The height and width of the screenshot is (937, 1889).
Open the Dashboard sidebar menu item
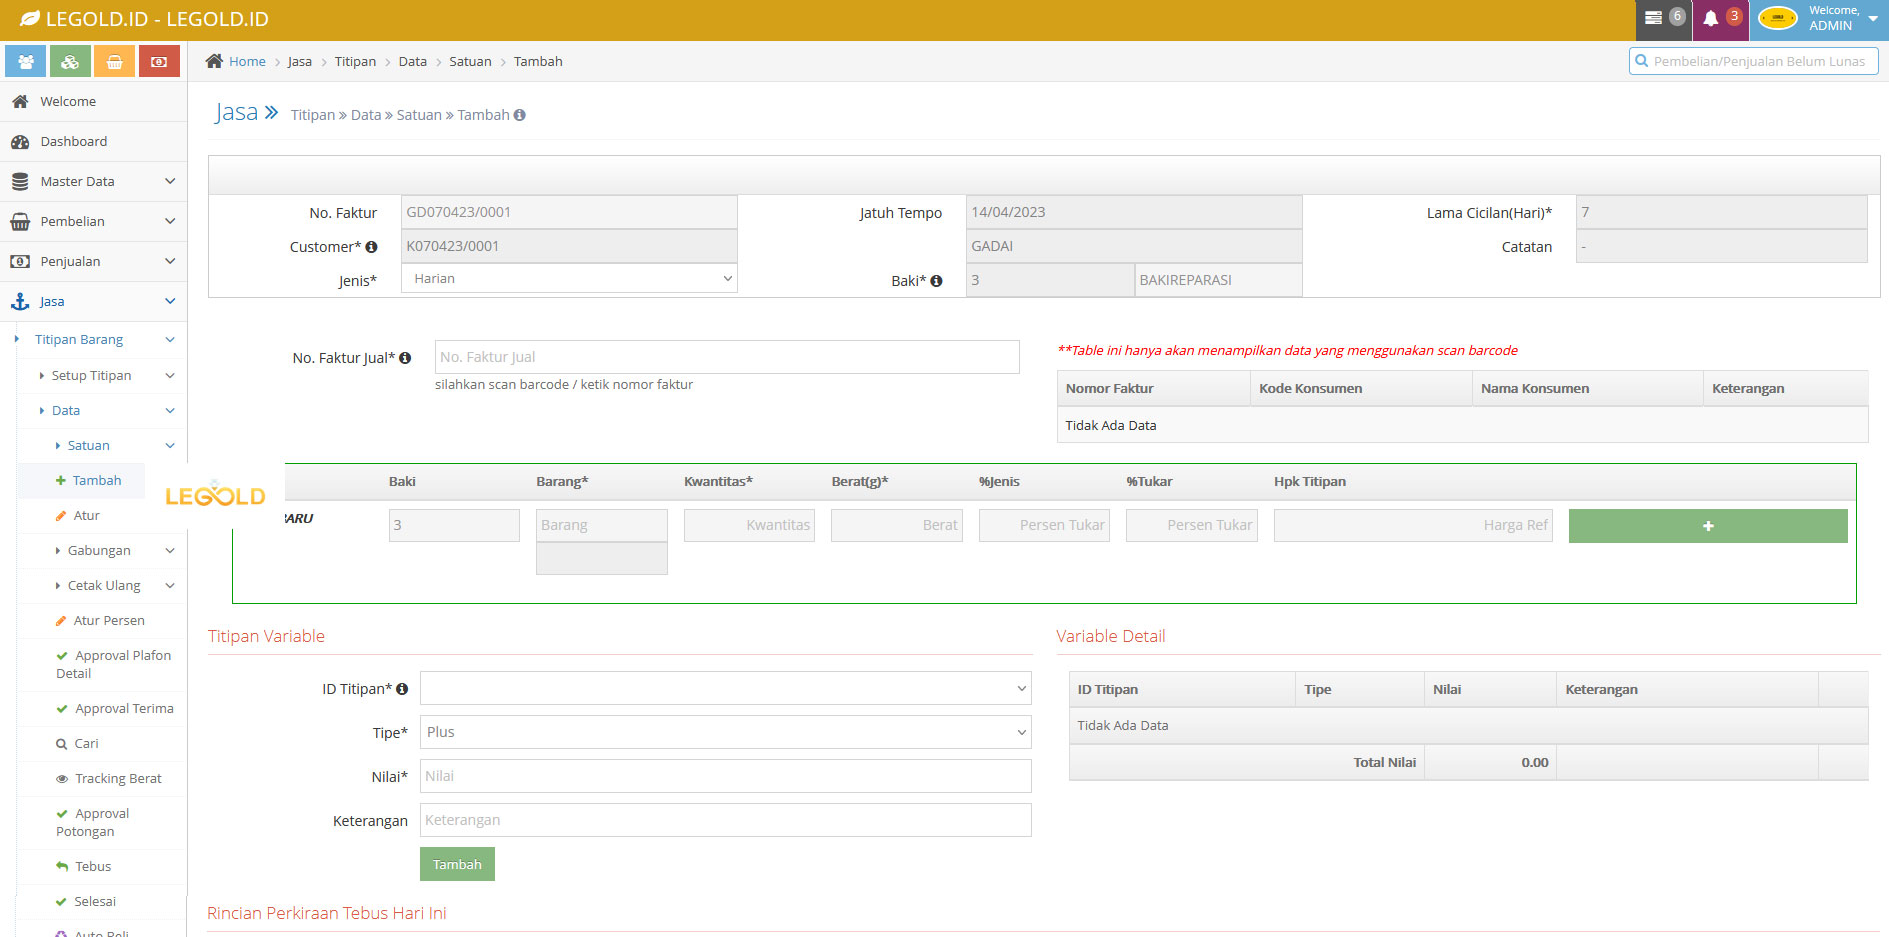click(72, 141)
